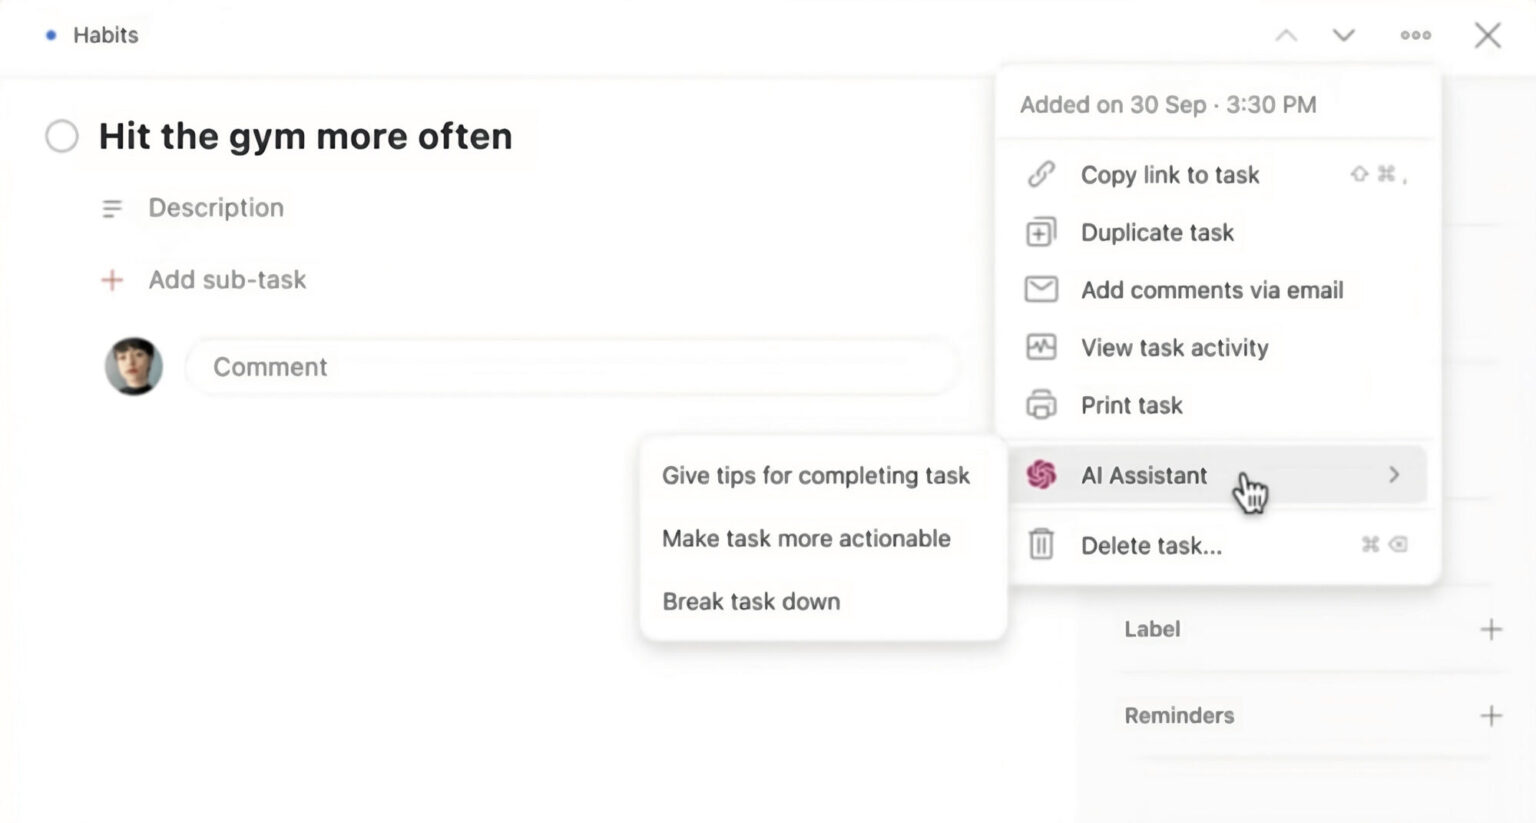Click the down chevron to view next task
Image resolution: width=1536 pixels, height=823 pixels.
click(1344, 35)
